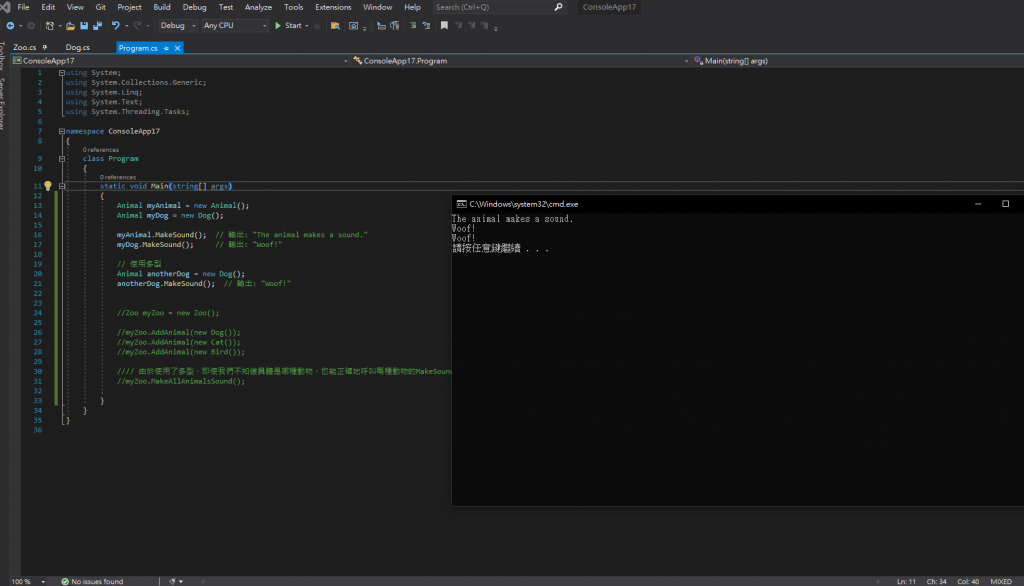Click the Redo toolbar icon
The width and height of the screenshot is (1024, 586).
(x=137, y=25)
